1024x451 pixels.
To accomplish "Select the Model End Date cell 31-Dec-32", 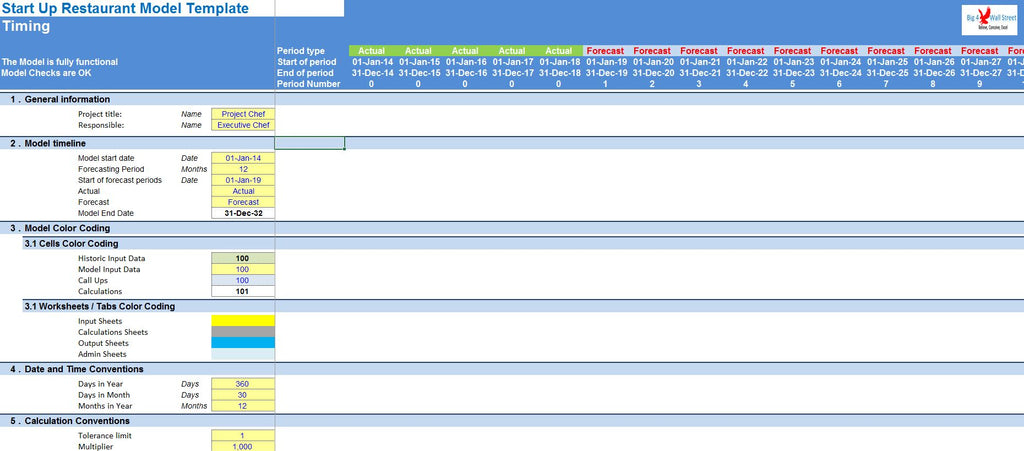I will (x=243, y=213).
